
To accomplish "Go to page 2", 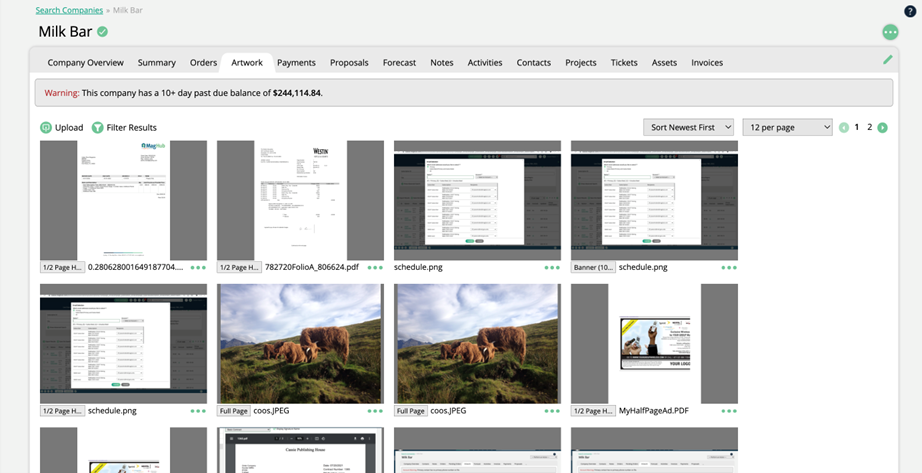I will [x=870, y=127].
